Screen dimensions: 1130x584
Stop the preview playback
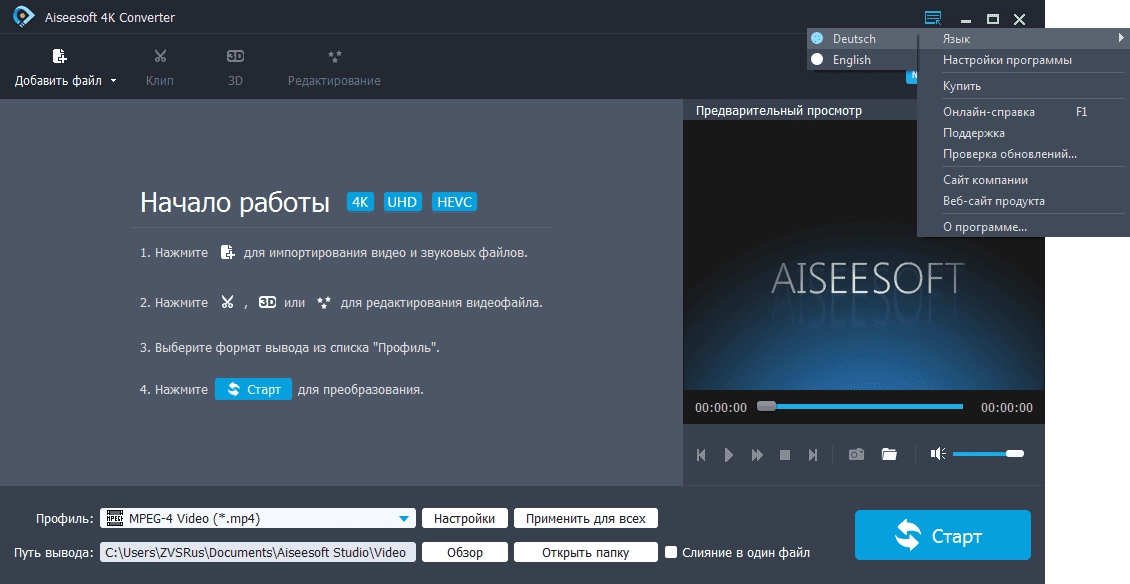pos(785,455)
